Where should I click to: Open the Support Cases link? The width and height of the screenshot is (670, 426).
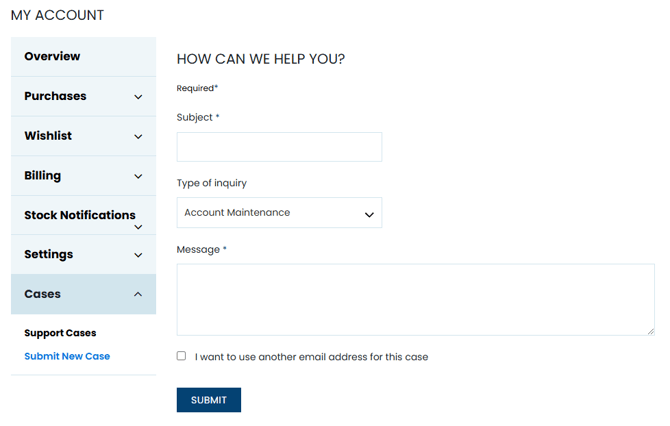(60, 333)
